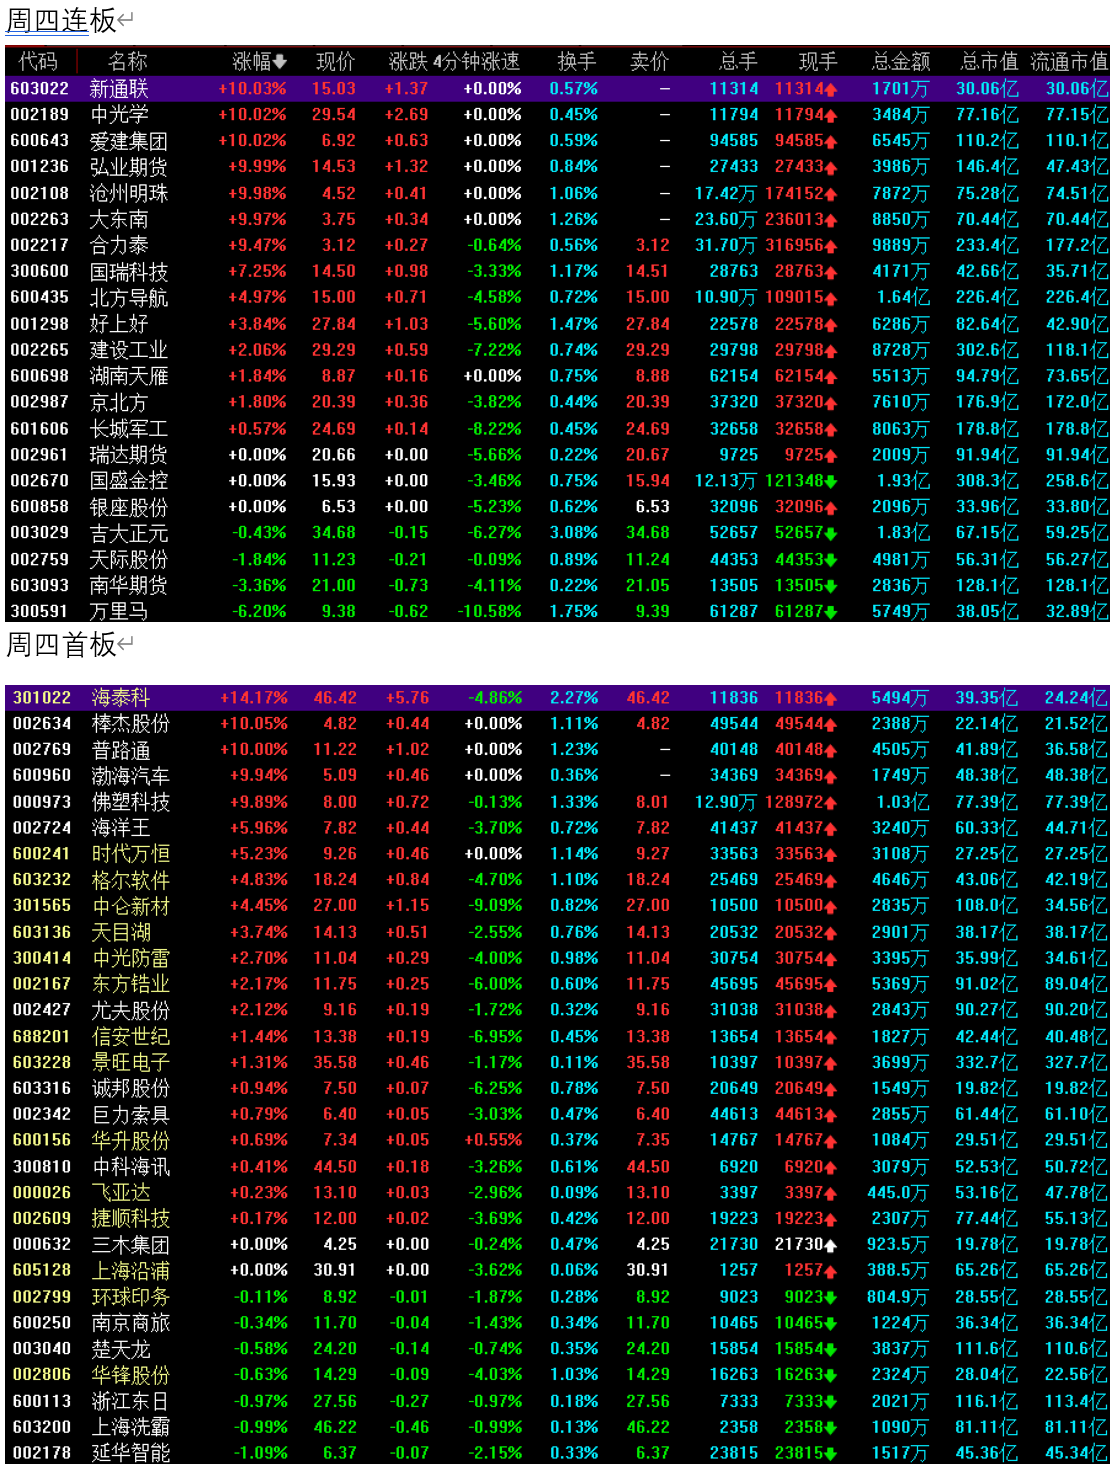Click stock name 北方导航
Image resolution: width=1110 pixels, height=1464 pixels.
(x=128, y=298)
